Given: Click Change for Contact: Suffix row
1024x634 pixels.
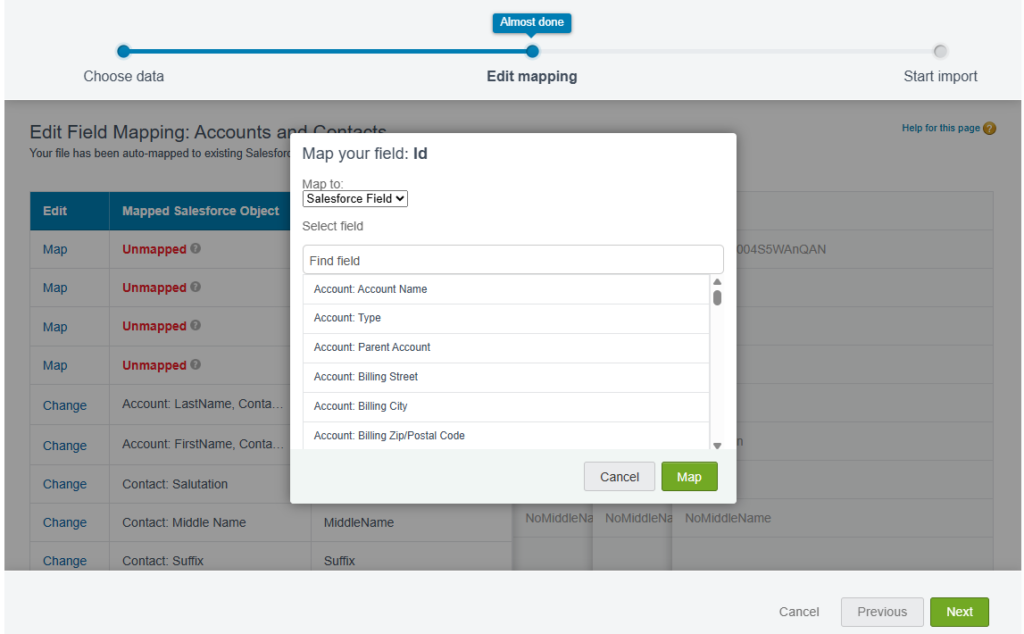Looking at the screenshot, I should pos(65,562).
